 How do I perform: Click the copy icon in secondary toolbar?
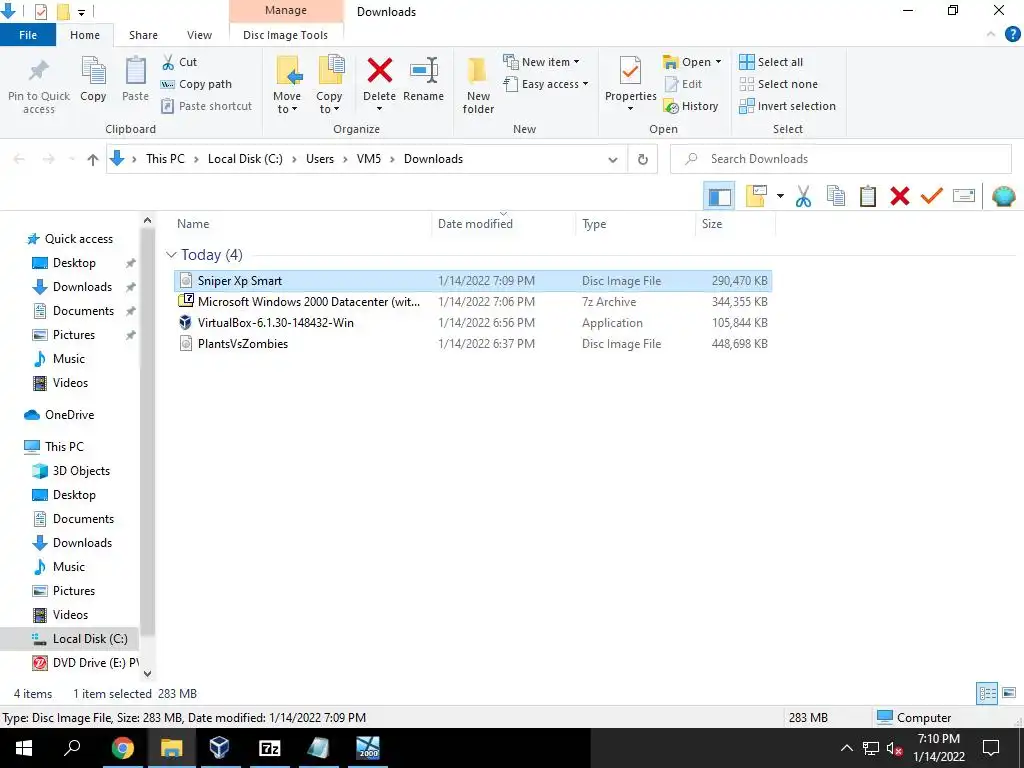[836, 196]
